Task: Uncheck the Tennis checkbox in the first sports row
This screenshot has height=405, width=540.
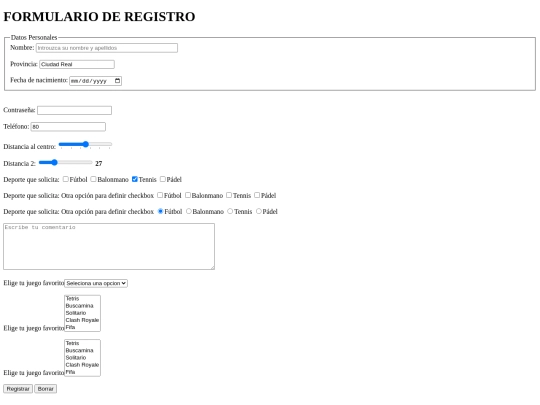Action: tap(135, 179)
